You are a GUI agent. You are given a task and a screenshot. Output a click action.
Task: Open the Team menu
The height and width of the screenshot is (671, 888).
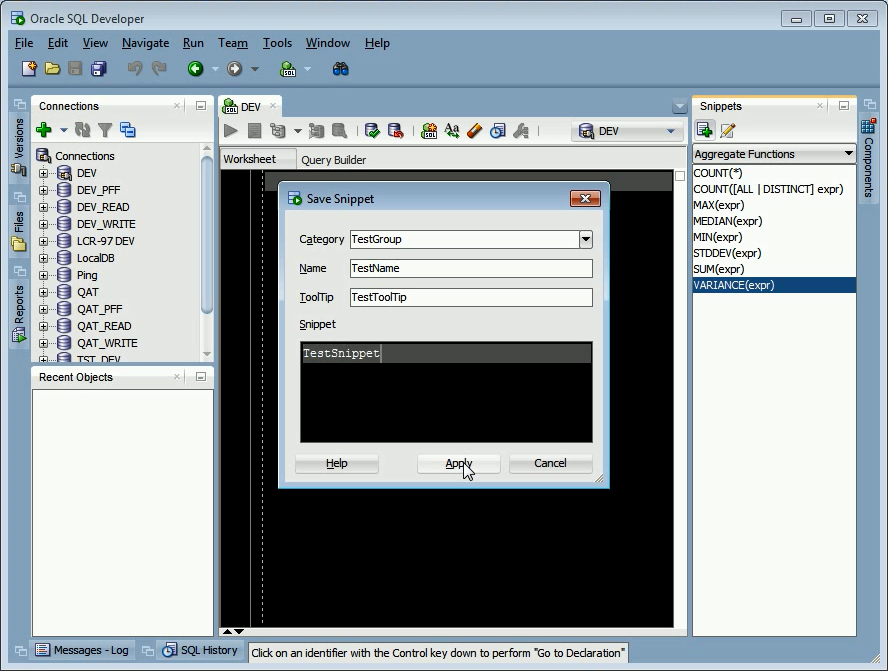tap(233, 43)
